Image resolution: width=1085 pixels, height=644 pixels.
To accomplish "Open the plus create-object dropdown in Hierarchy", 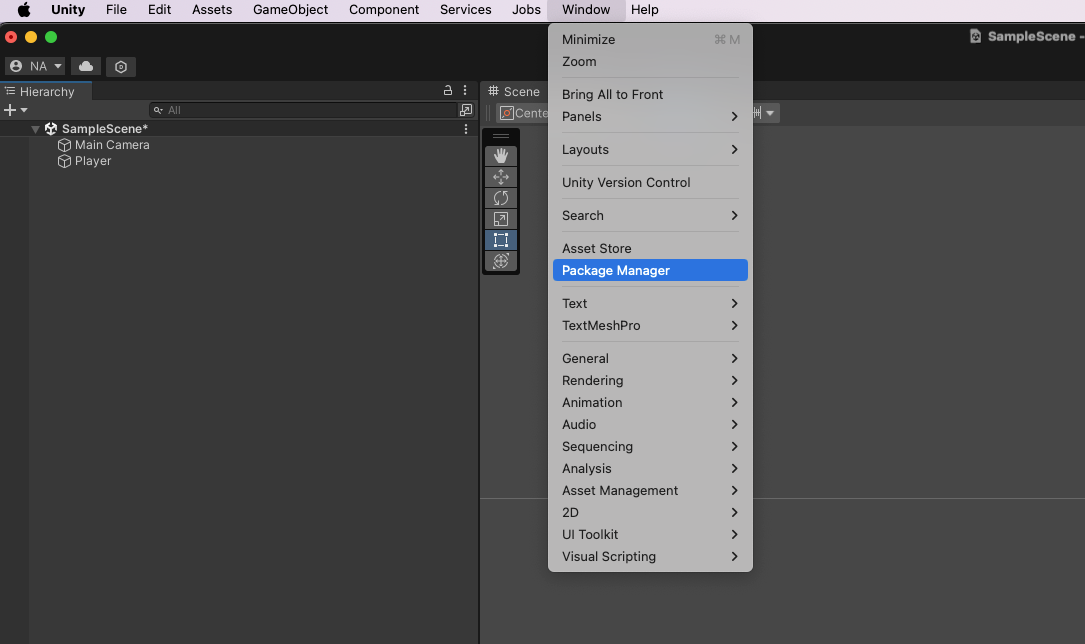I will click(x=15, y=110).
